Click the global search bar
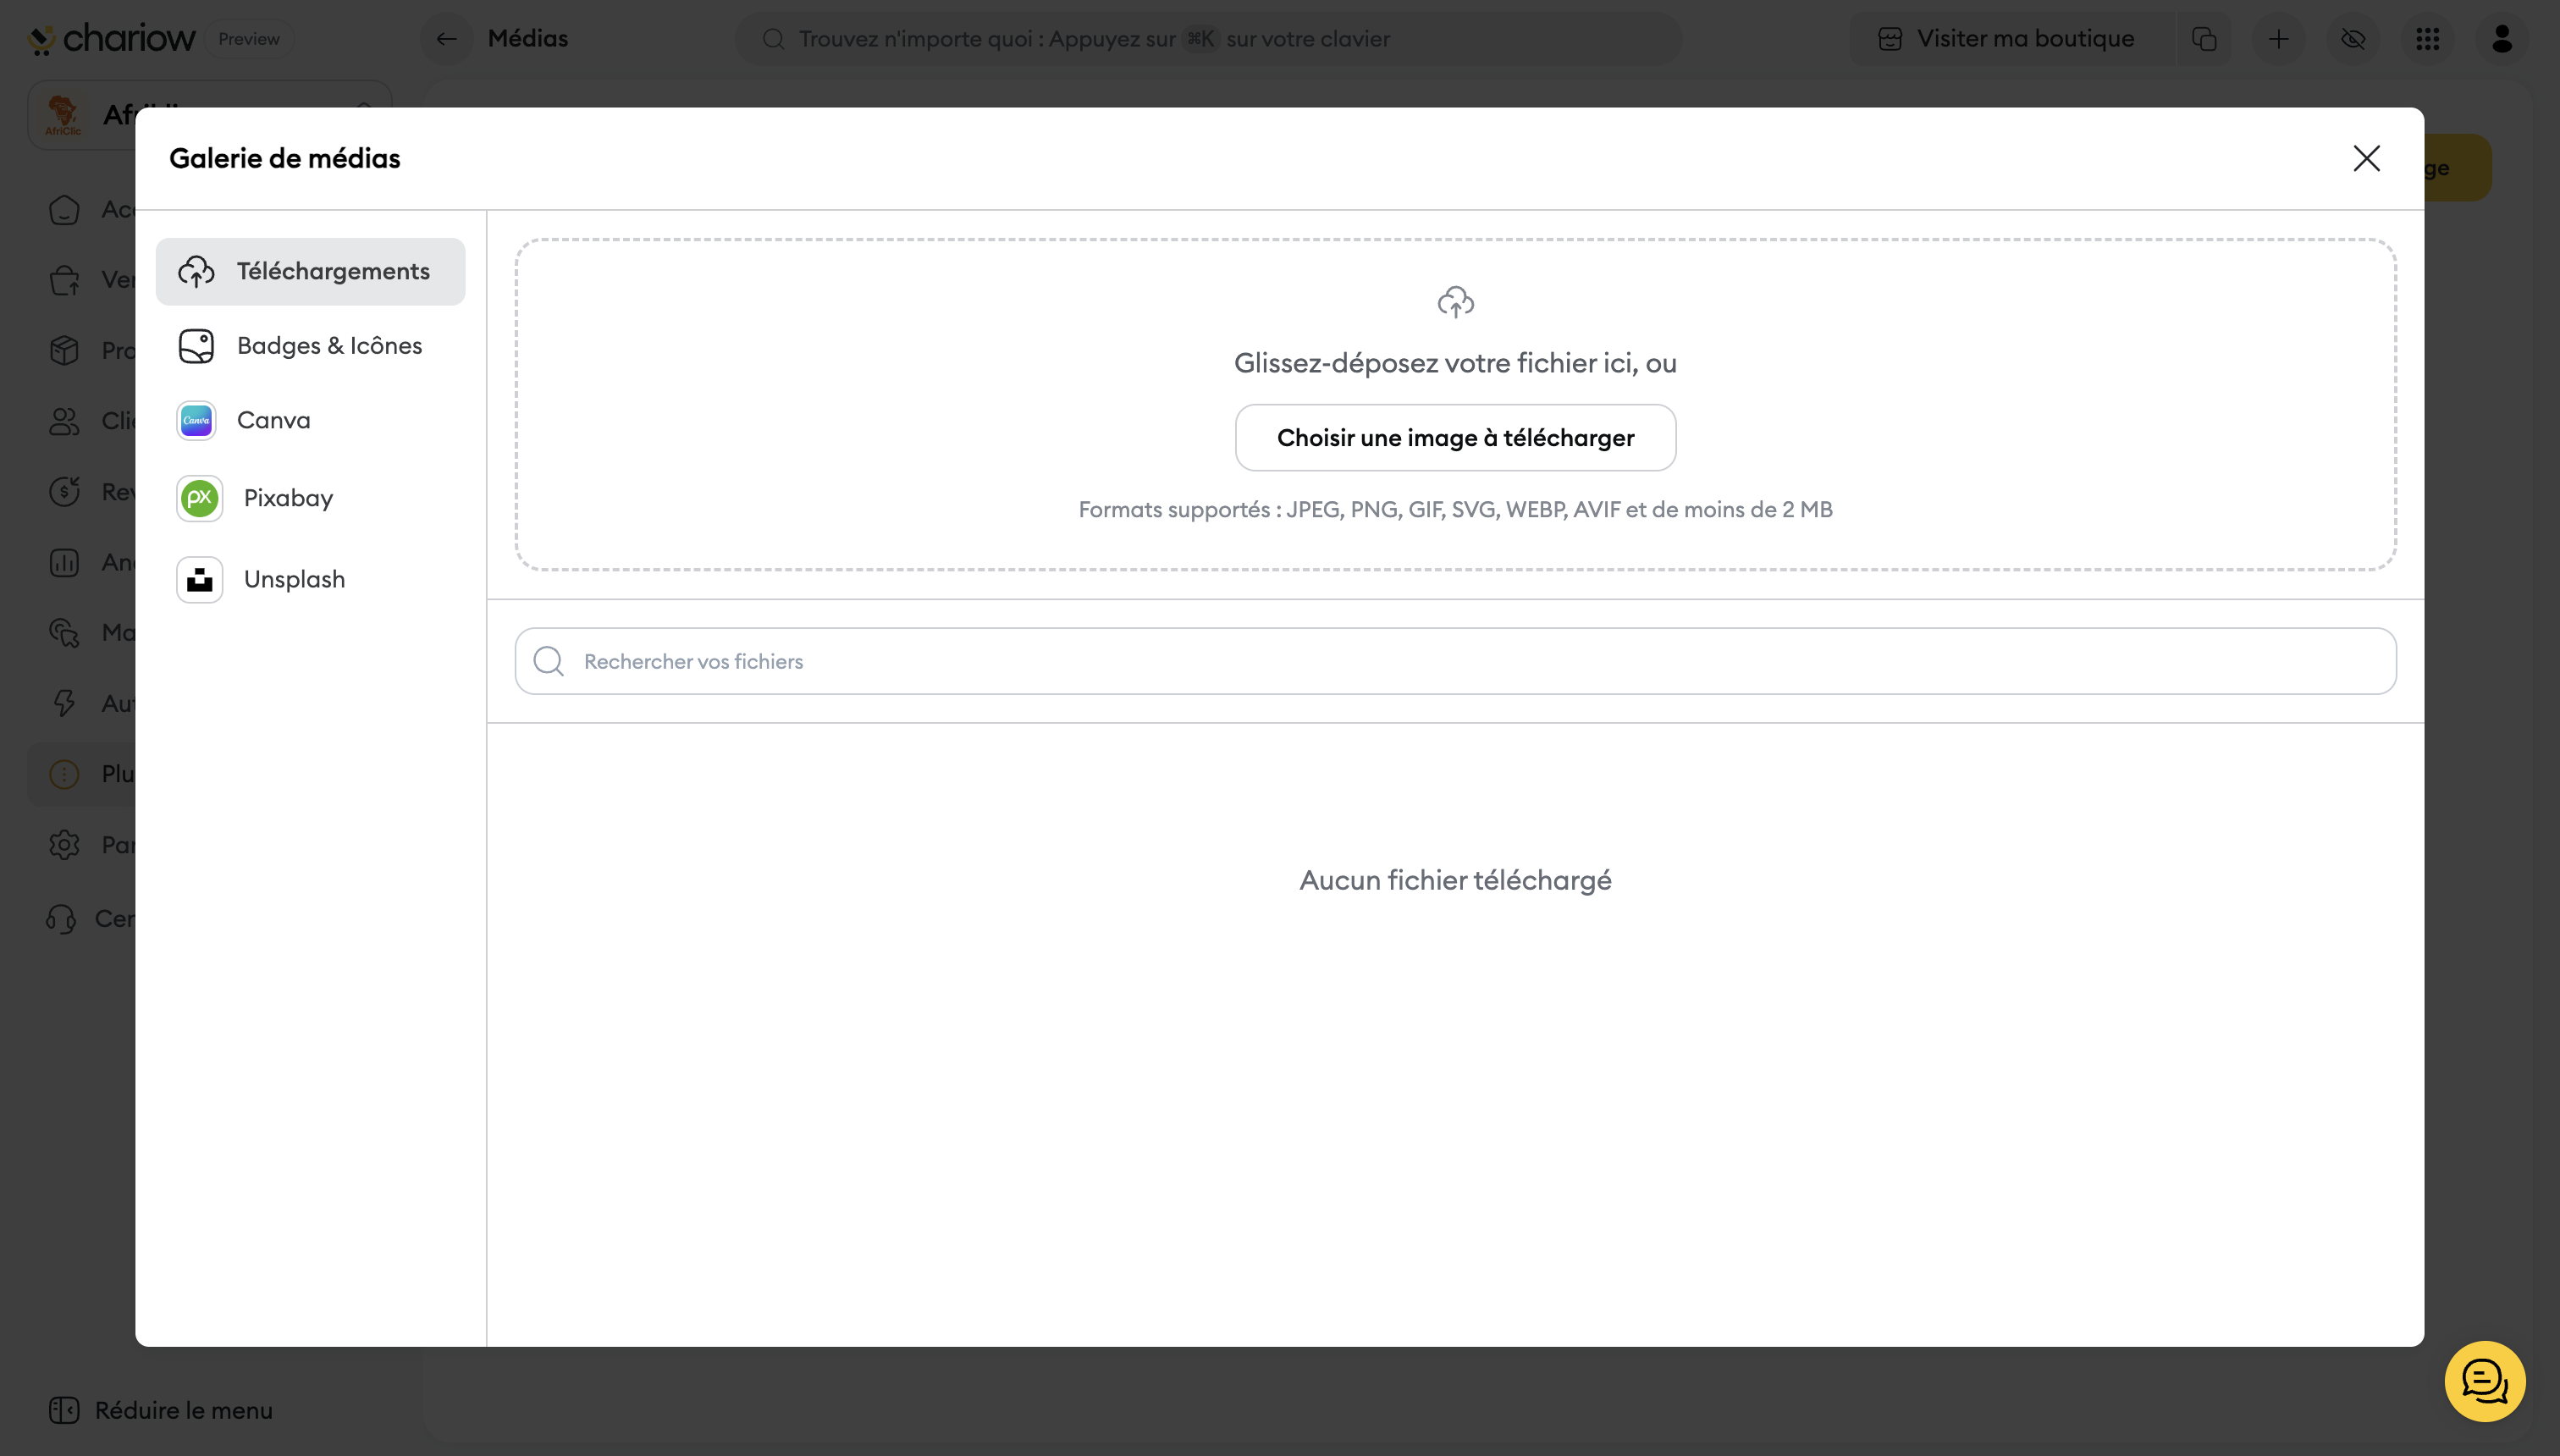Screen dimensions: 2560x1456 [1208, 39]
